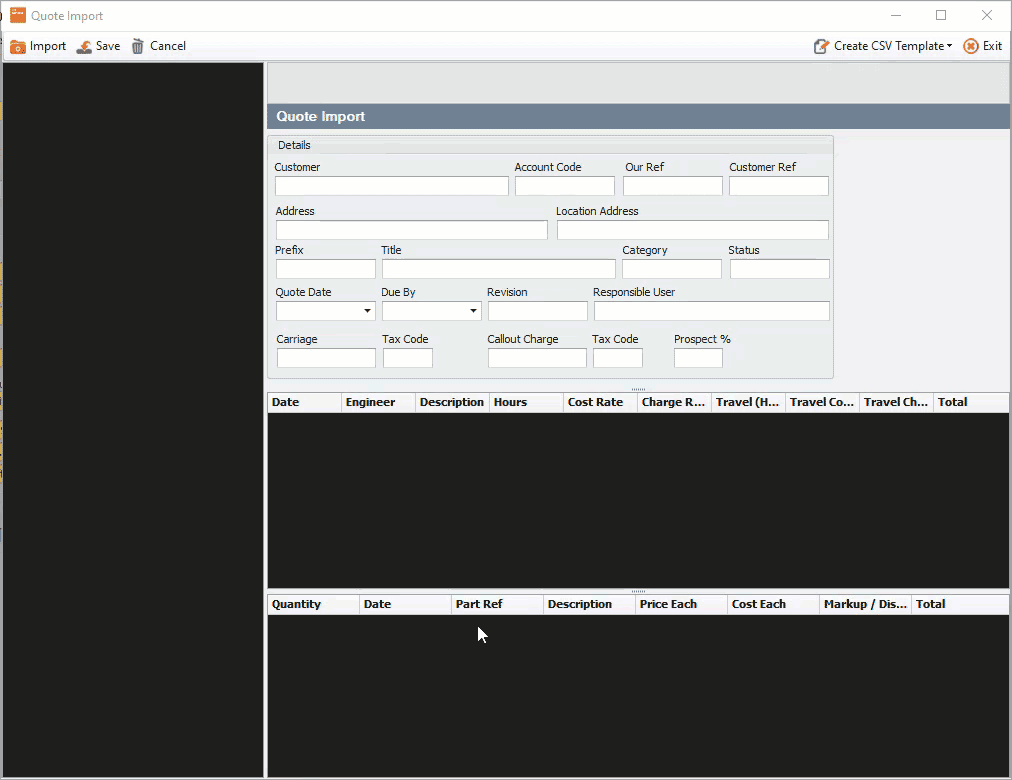Sort by Hours column header
1012x780 pixels.
(527, 402)
